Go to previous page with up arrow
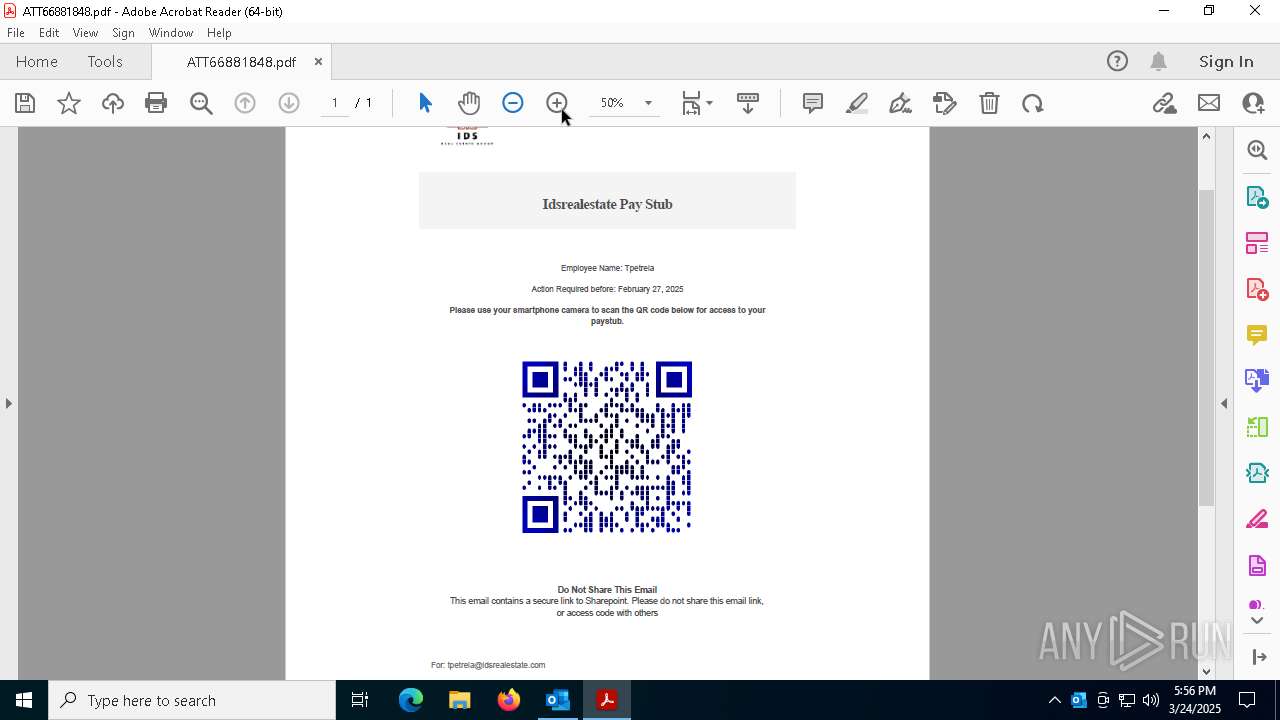The height and width of the screenshot is (720, 1280). pyautogui.click(x=245, y=103)
